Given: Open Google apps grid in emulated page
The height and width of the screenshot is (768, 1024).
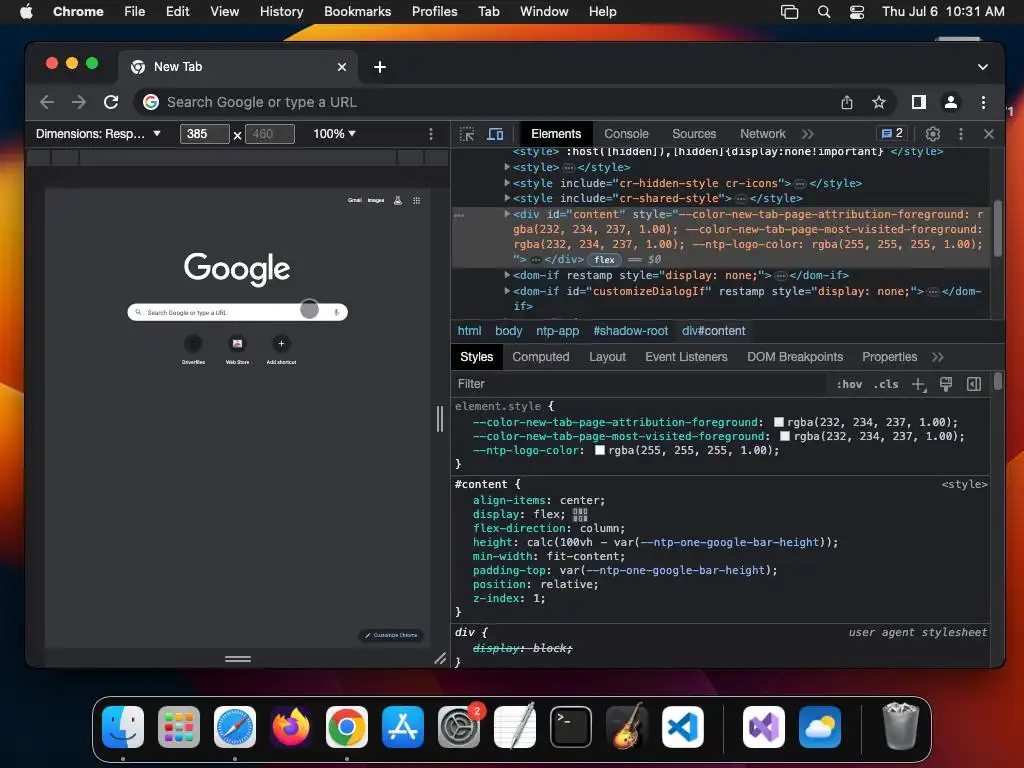Looking at the screenshot, I should click(x=417, y=200).
